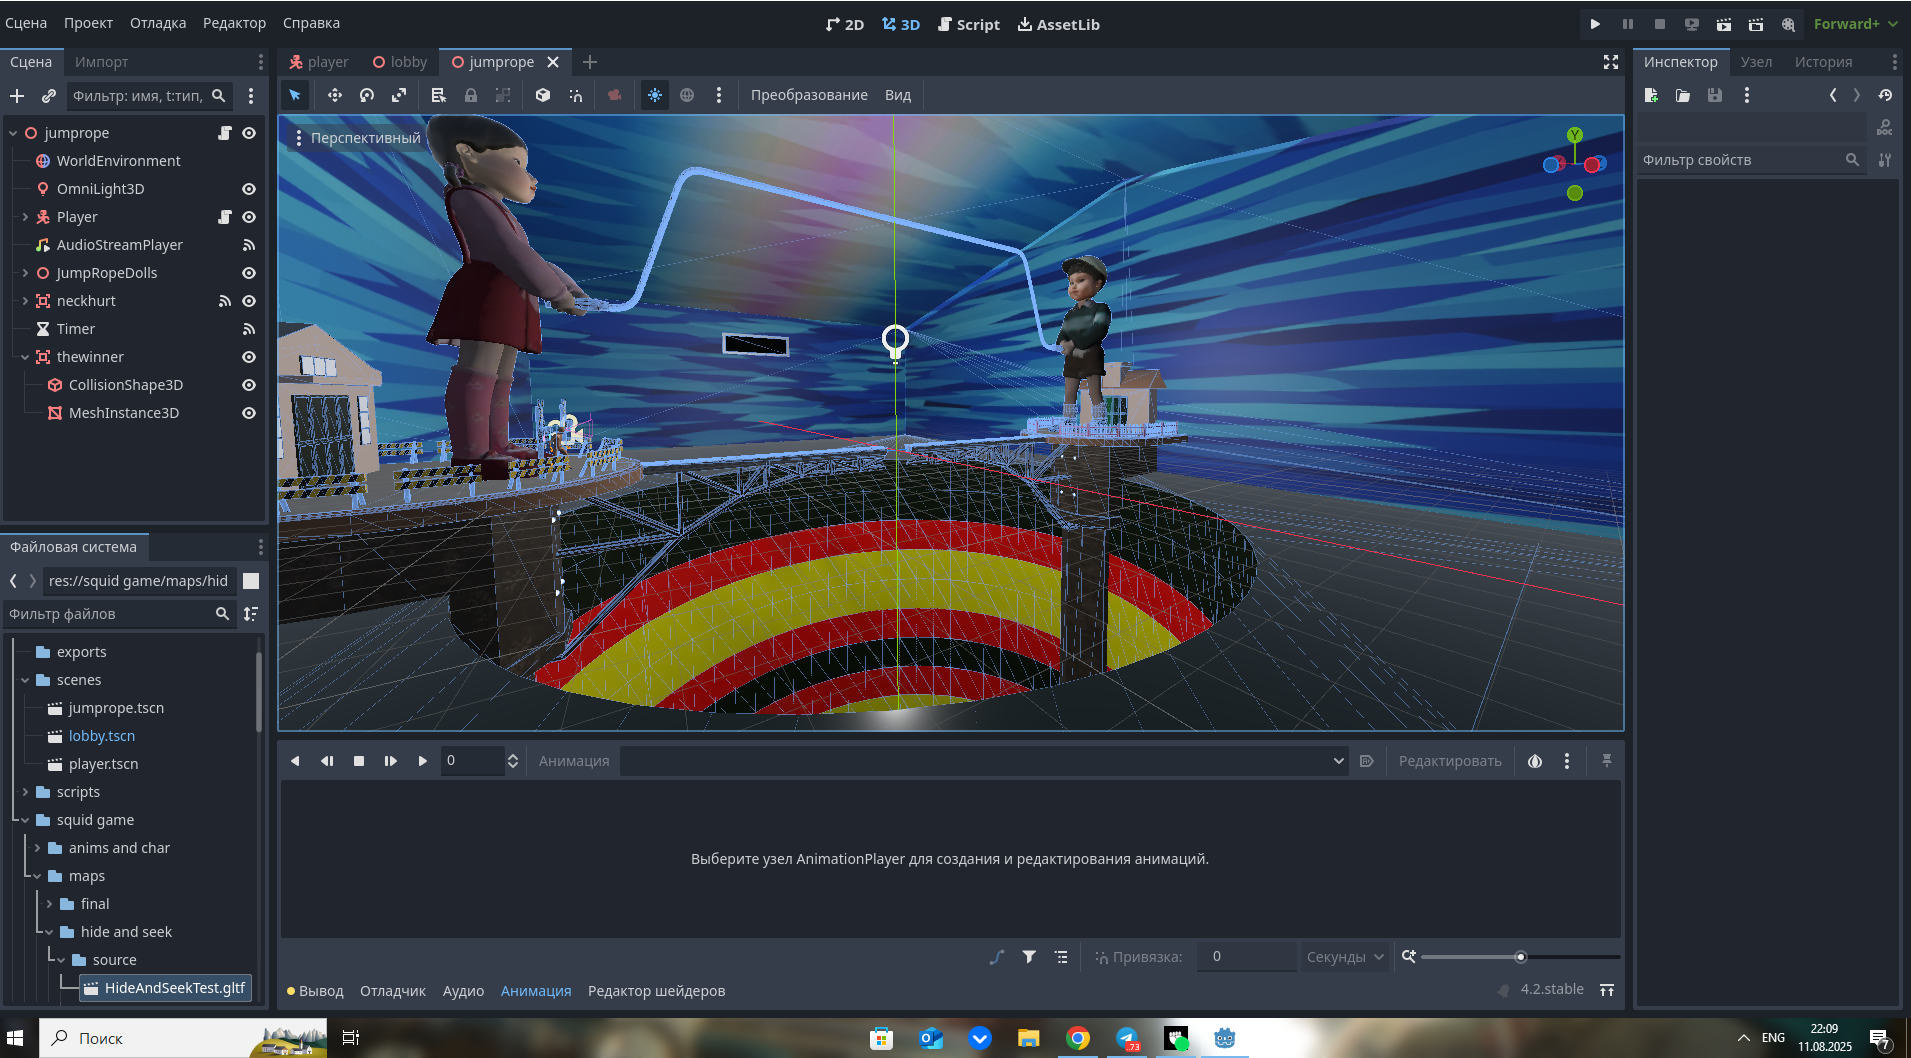Collapse the scenes folder

click(25, 680)
